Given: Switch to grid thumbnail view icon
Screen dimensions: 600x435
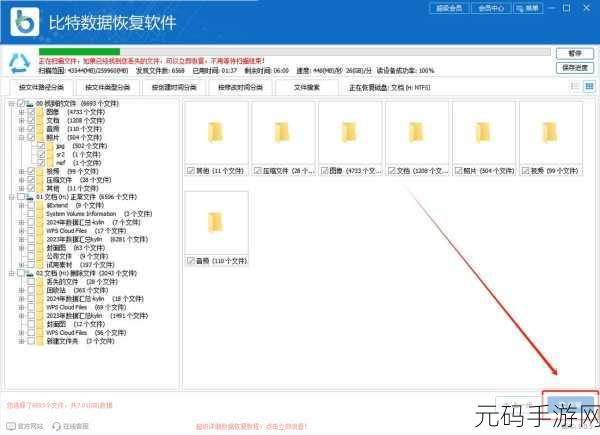Looking at the screenshot, I should [x=589, y=86].
